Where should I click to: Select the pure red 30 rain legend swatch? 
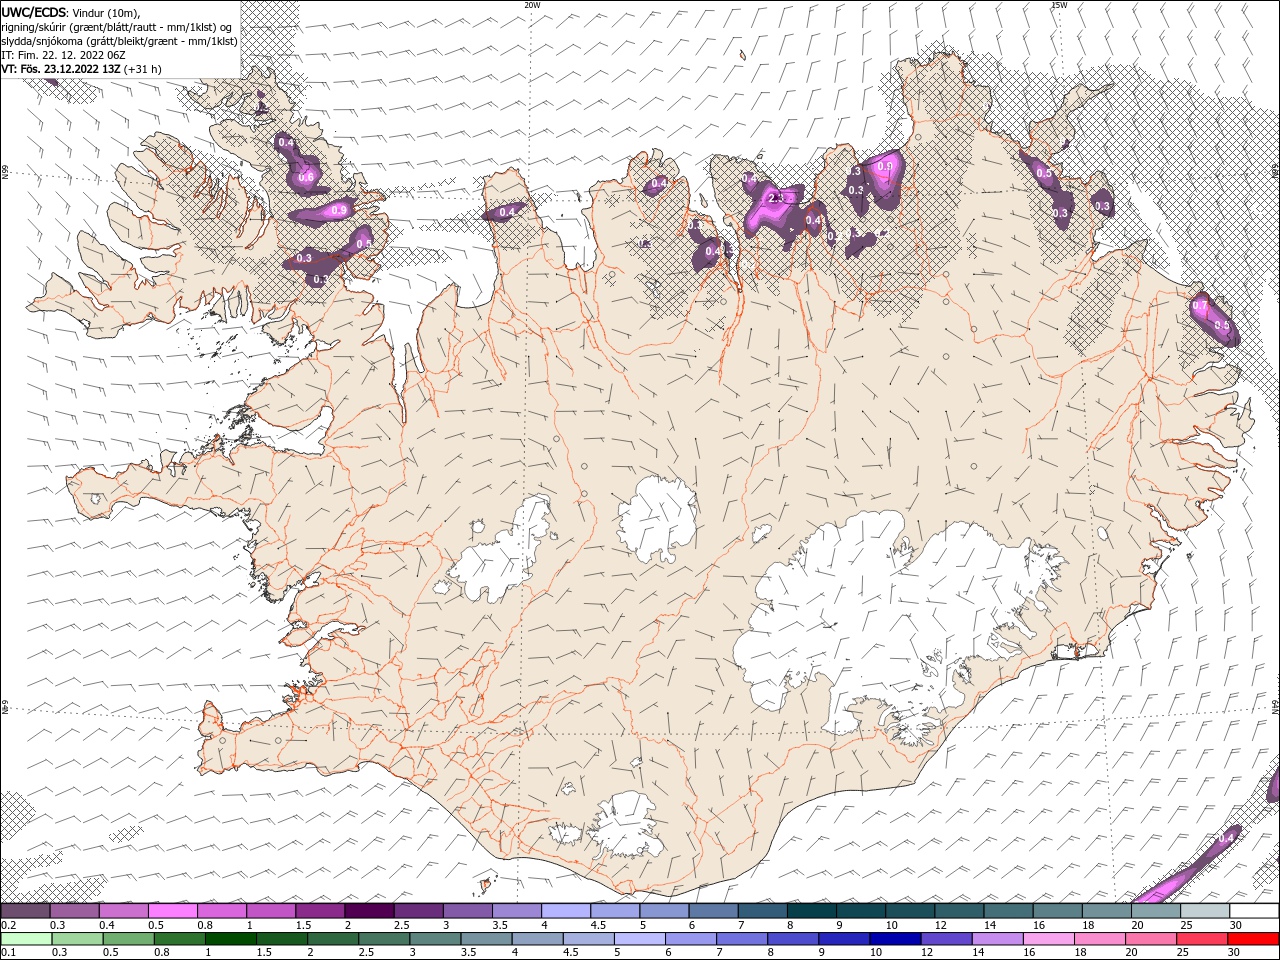(x=1253, y=939)
